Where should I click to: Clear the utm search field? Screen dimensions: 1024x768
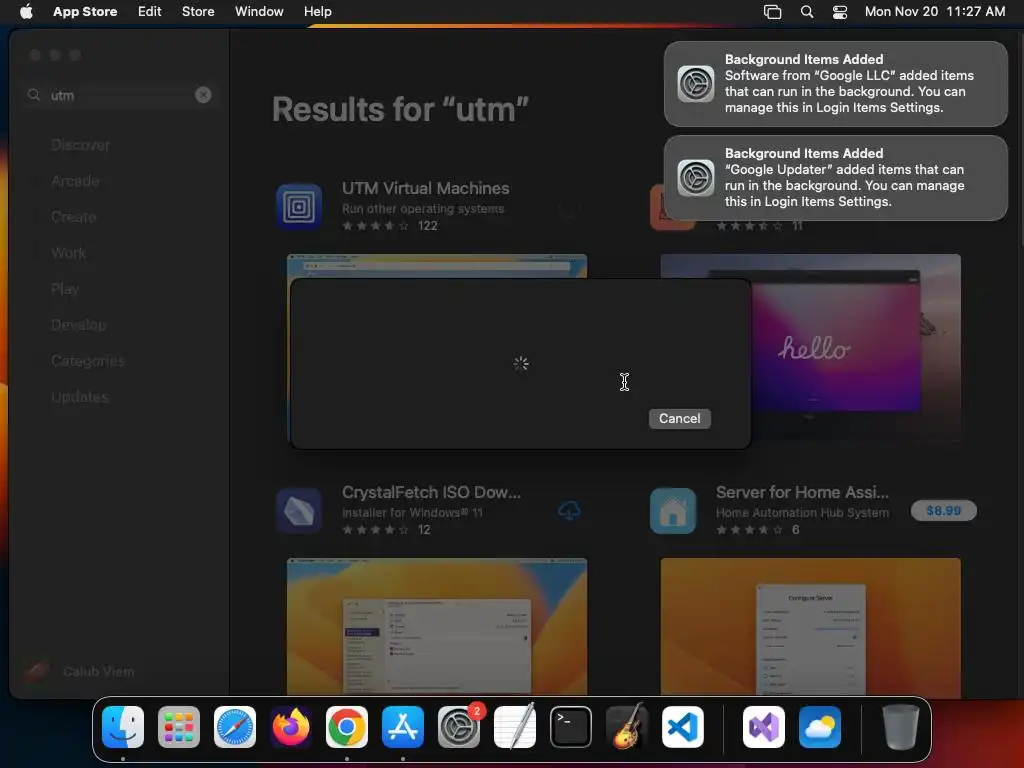(203, 95)
